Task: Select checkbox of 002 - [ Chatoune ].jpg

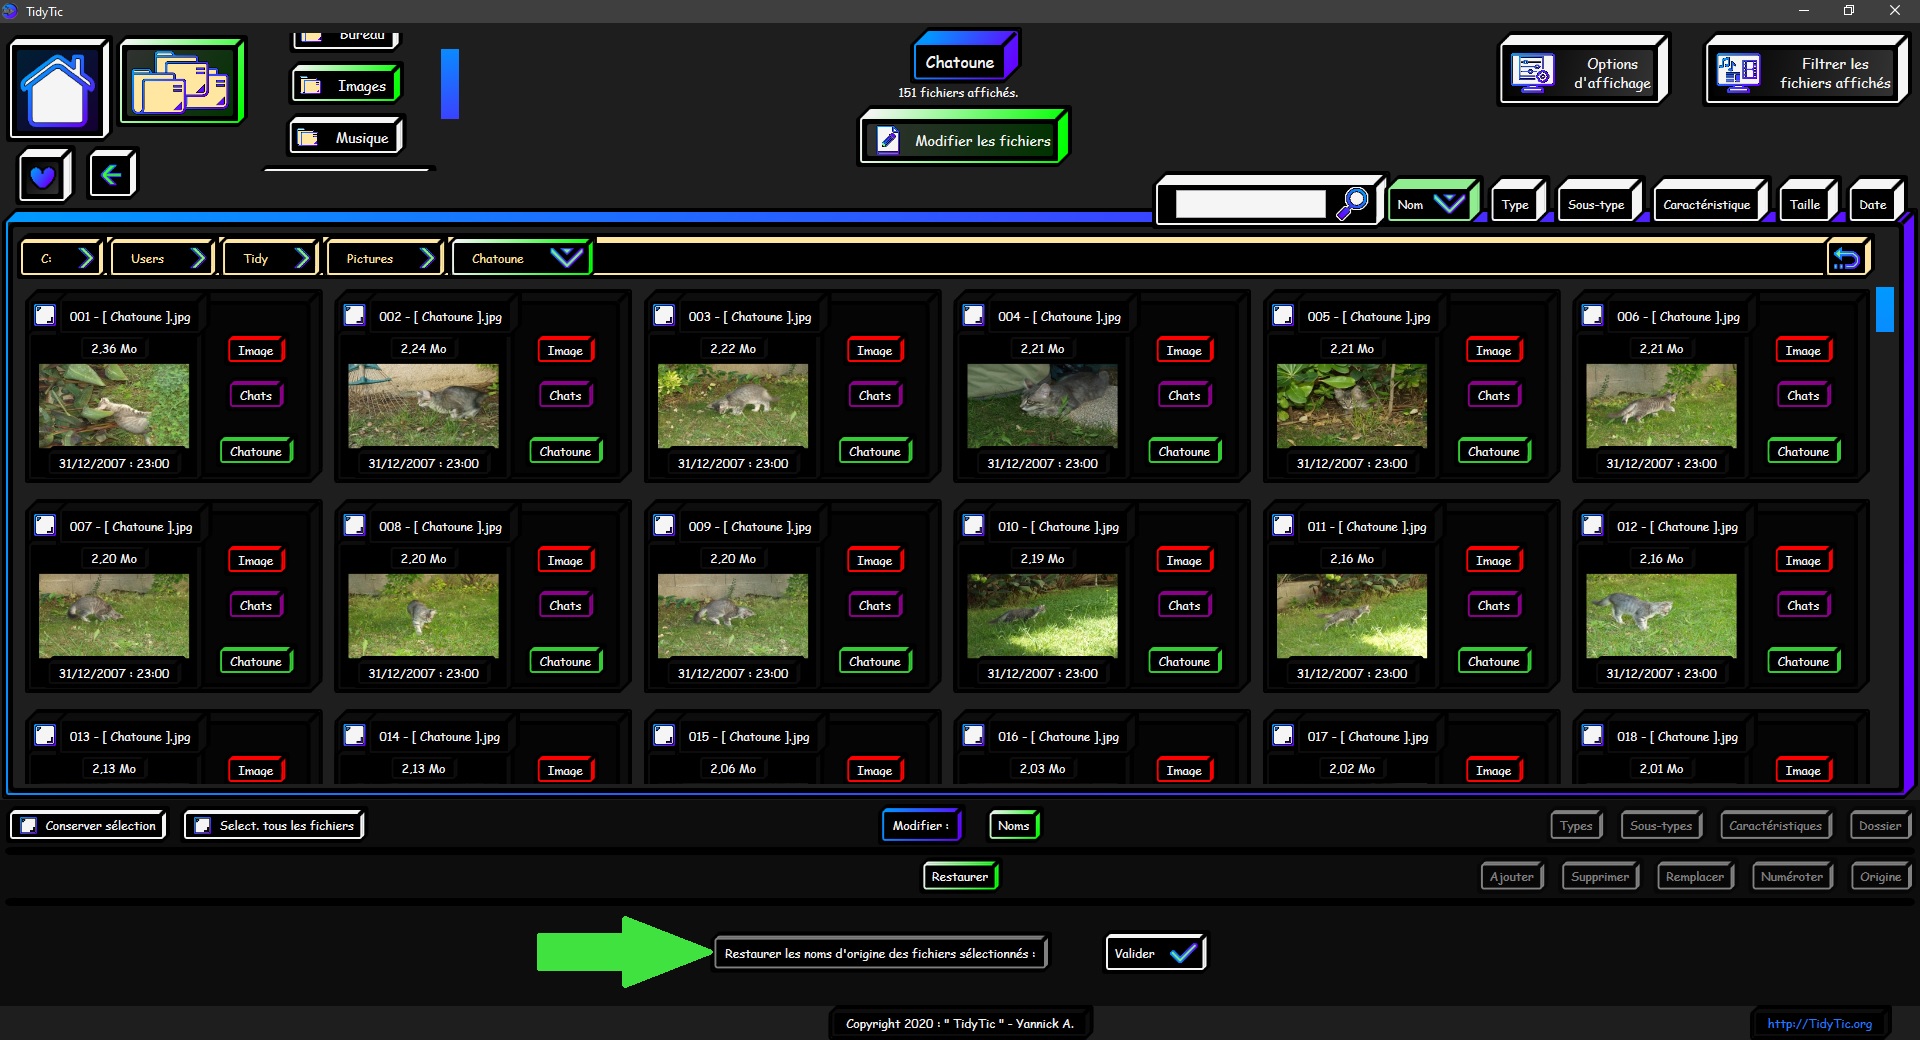Action: 354,316
